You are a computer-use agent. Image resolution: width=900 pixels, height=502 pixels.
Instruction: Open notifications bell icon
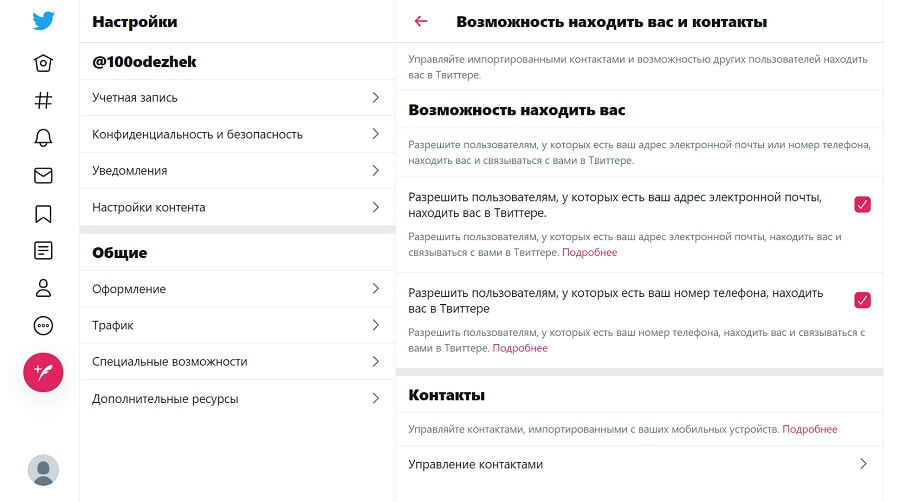coord(43,138)
